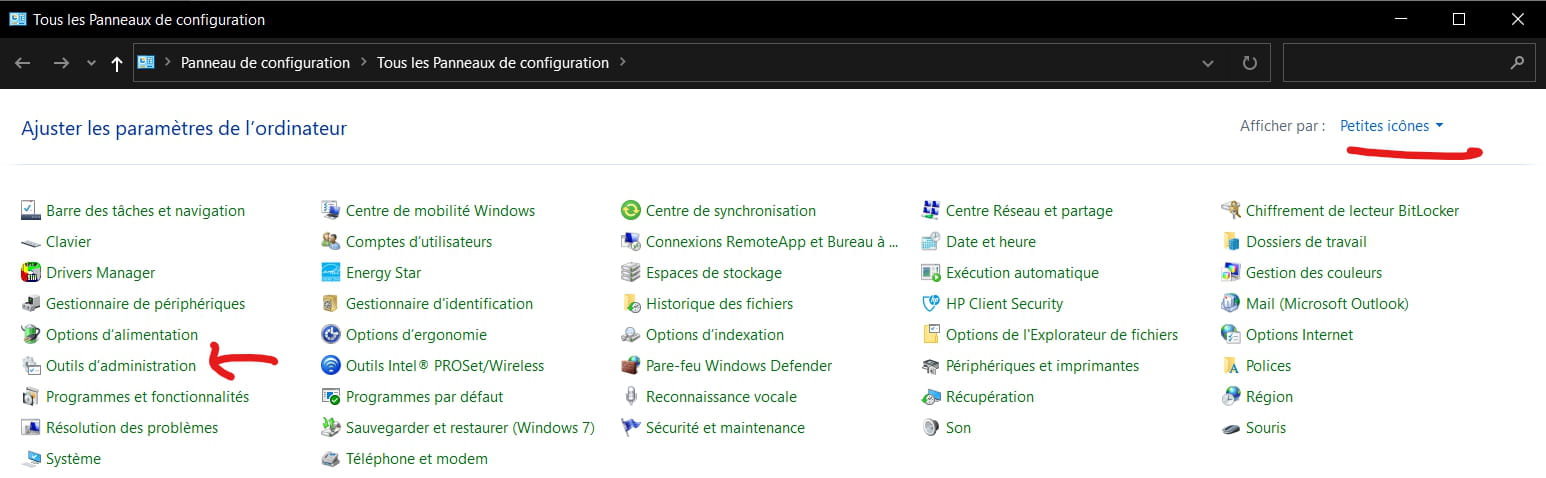Open the Outils Intel PROSet/Wireless icon

tap(330, 366)
